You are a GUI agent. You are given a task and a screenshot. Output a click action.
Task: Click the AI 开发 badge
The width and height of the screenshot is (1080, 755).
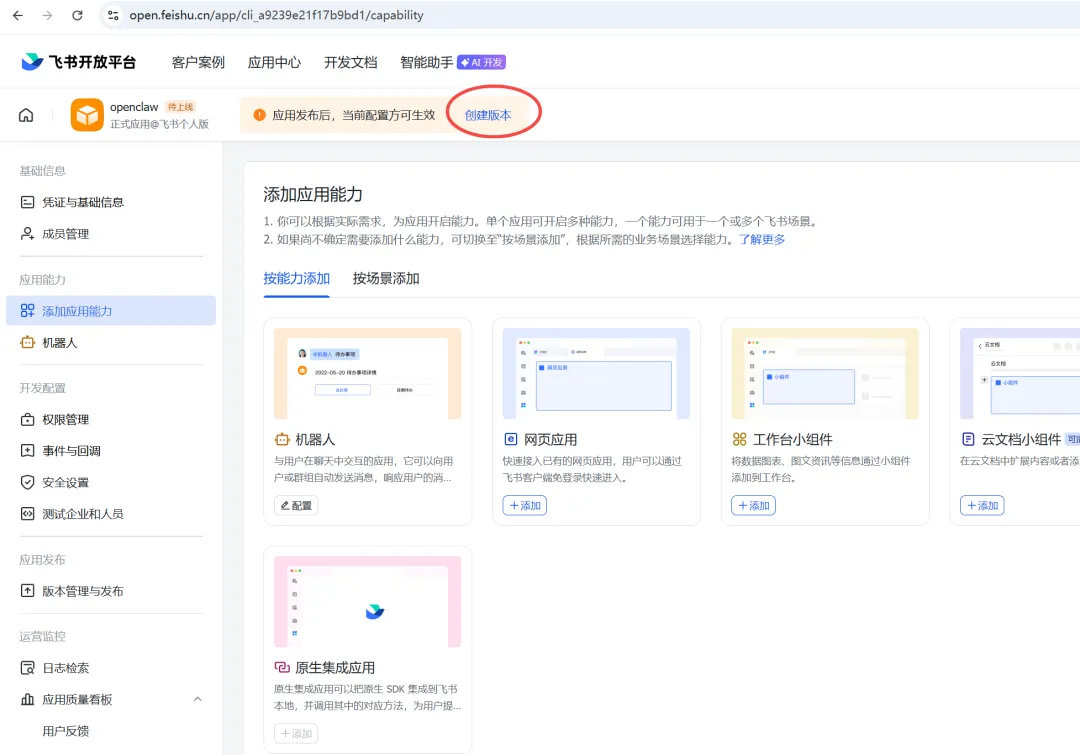[x=481, y=63]
